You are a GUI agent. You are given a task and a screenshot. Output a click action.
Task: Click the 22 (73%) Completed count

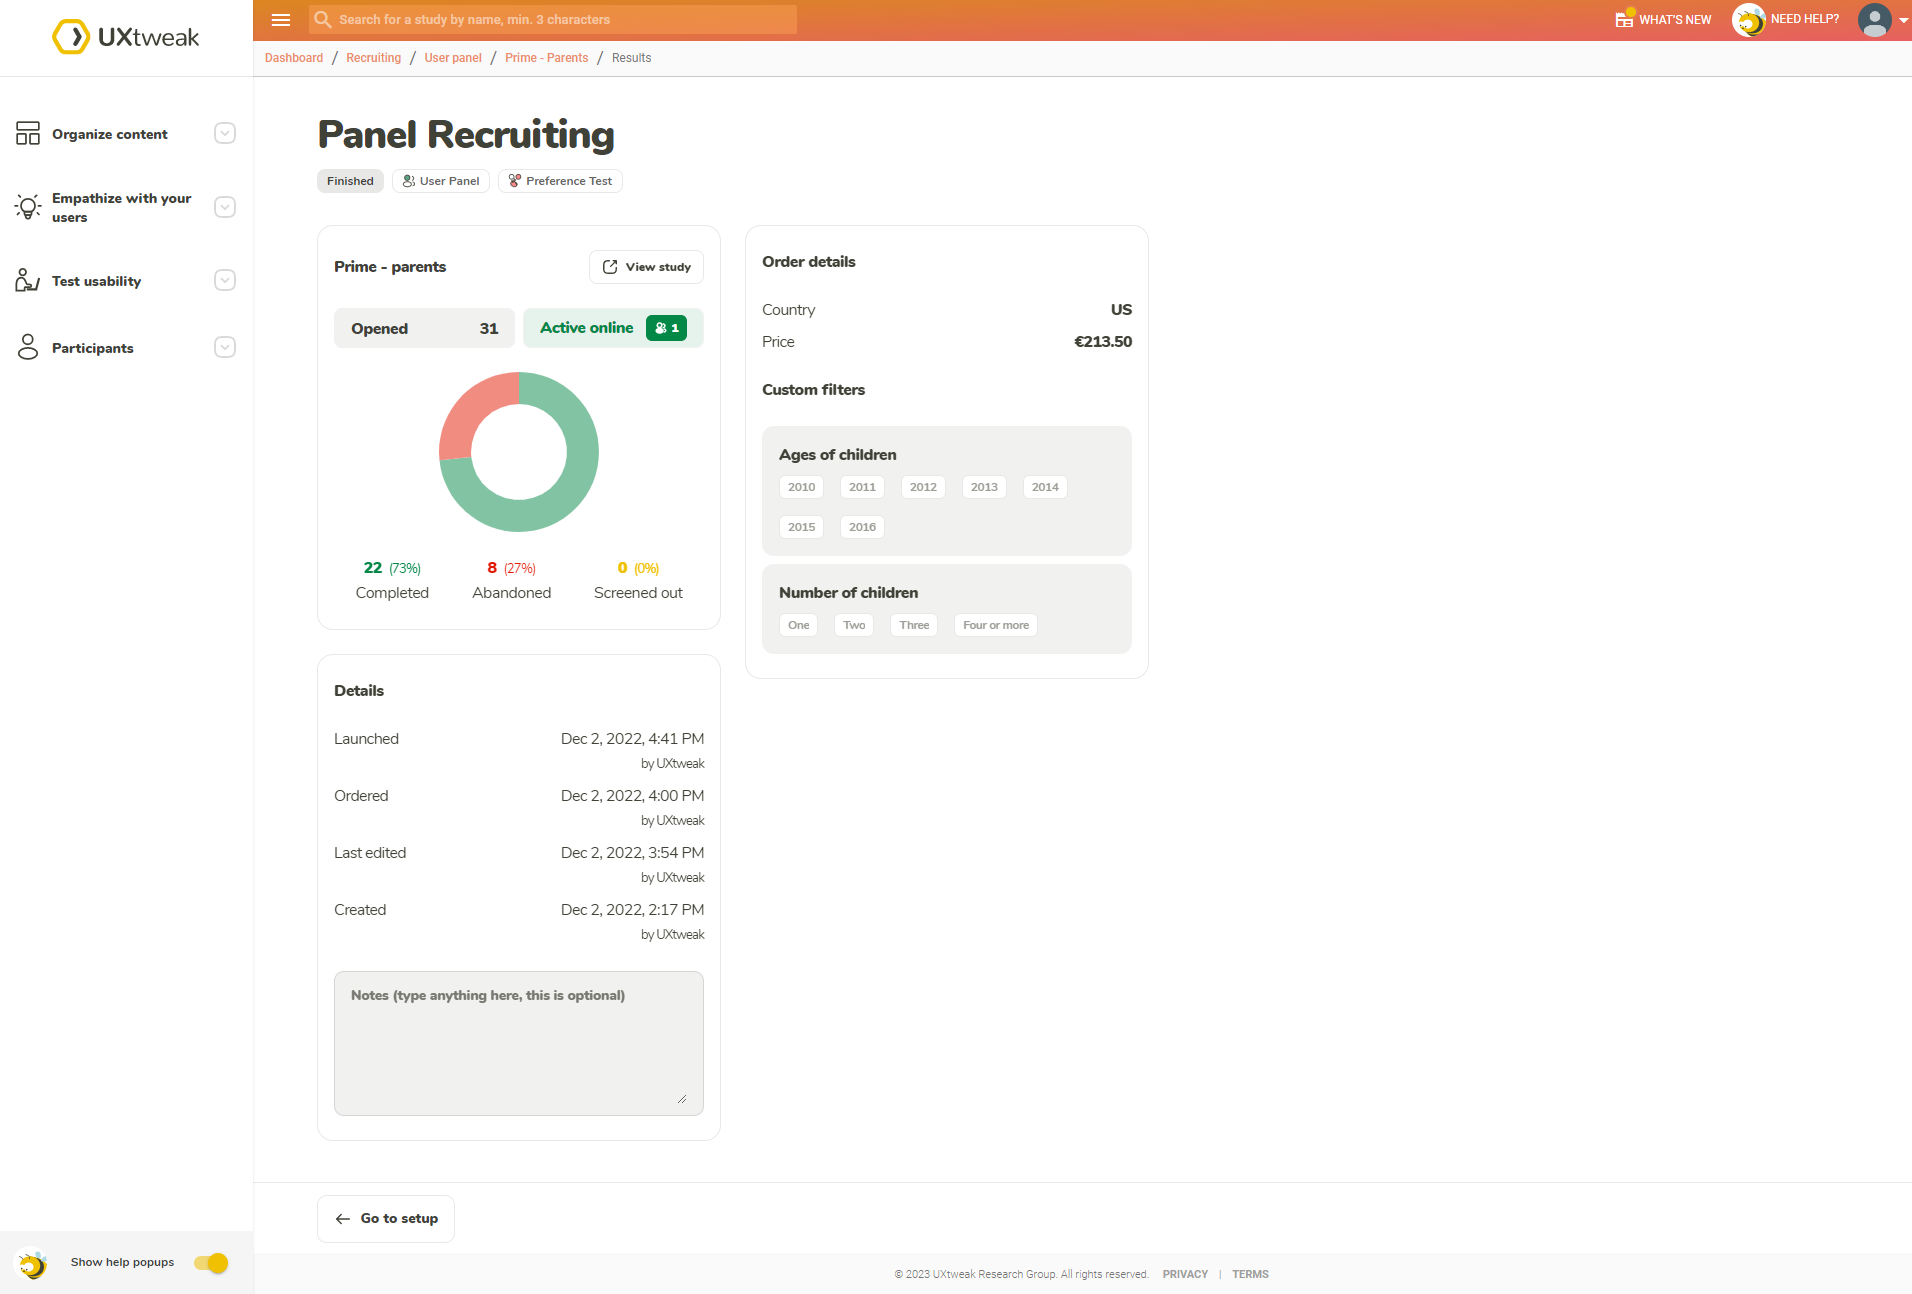[392, 568]
